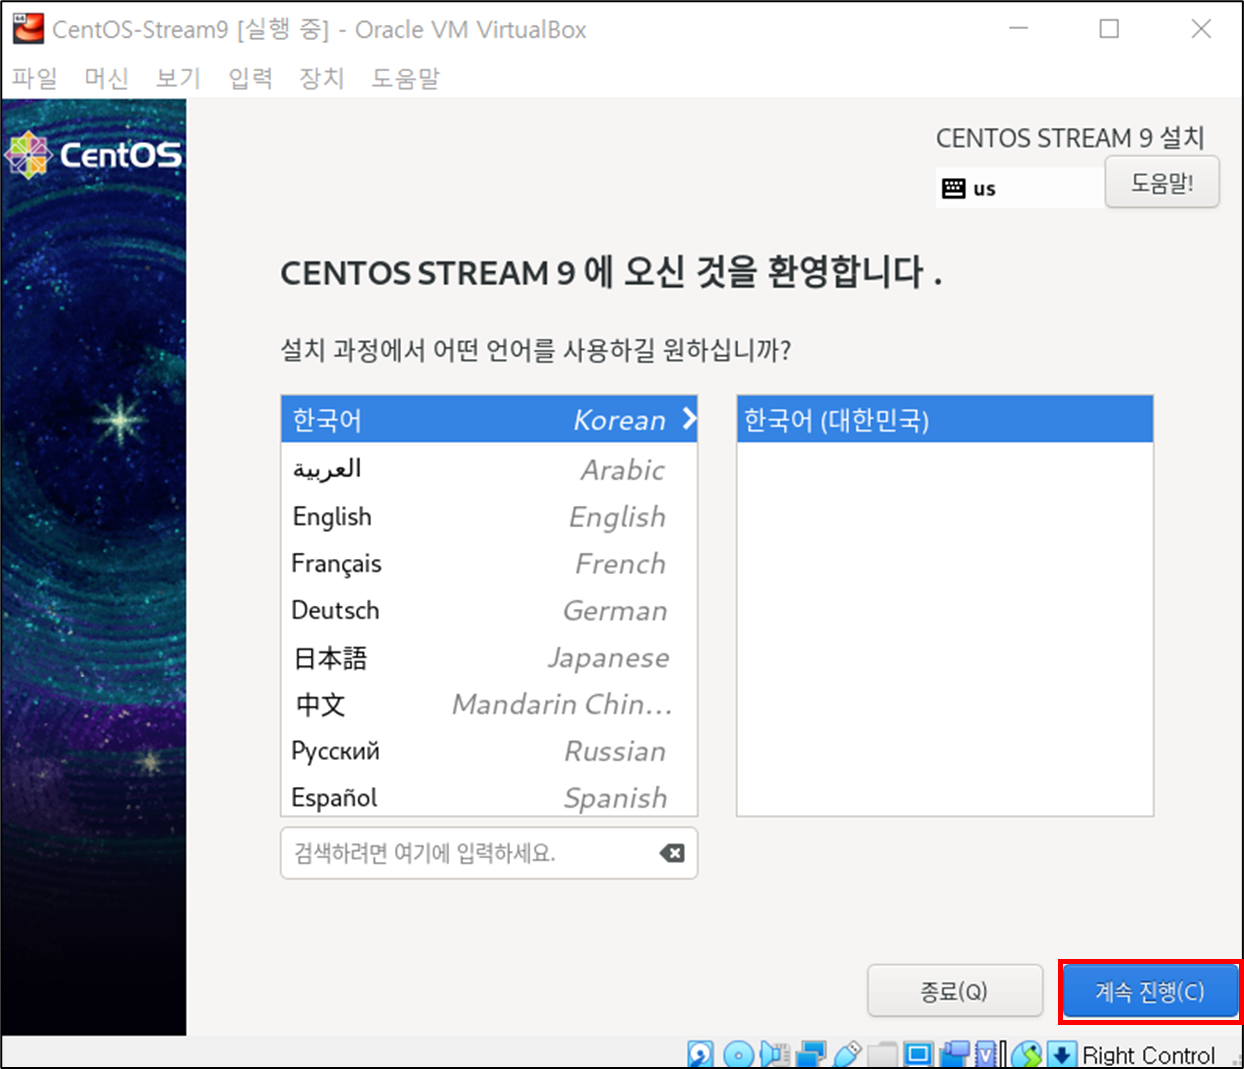This screenshot has height=1069, width=1244.
Task: Click the keyboard layout us indicator
Action: 970,188
